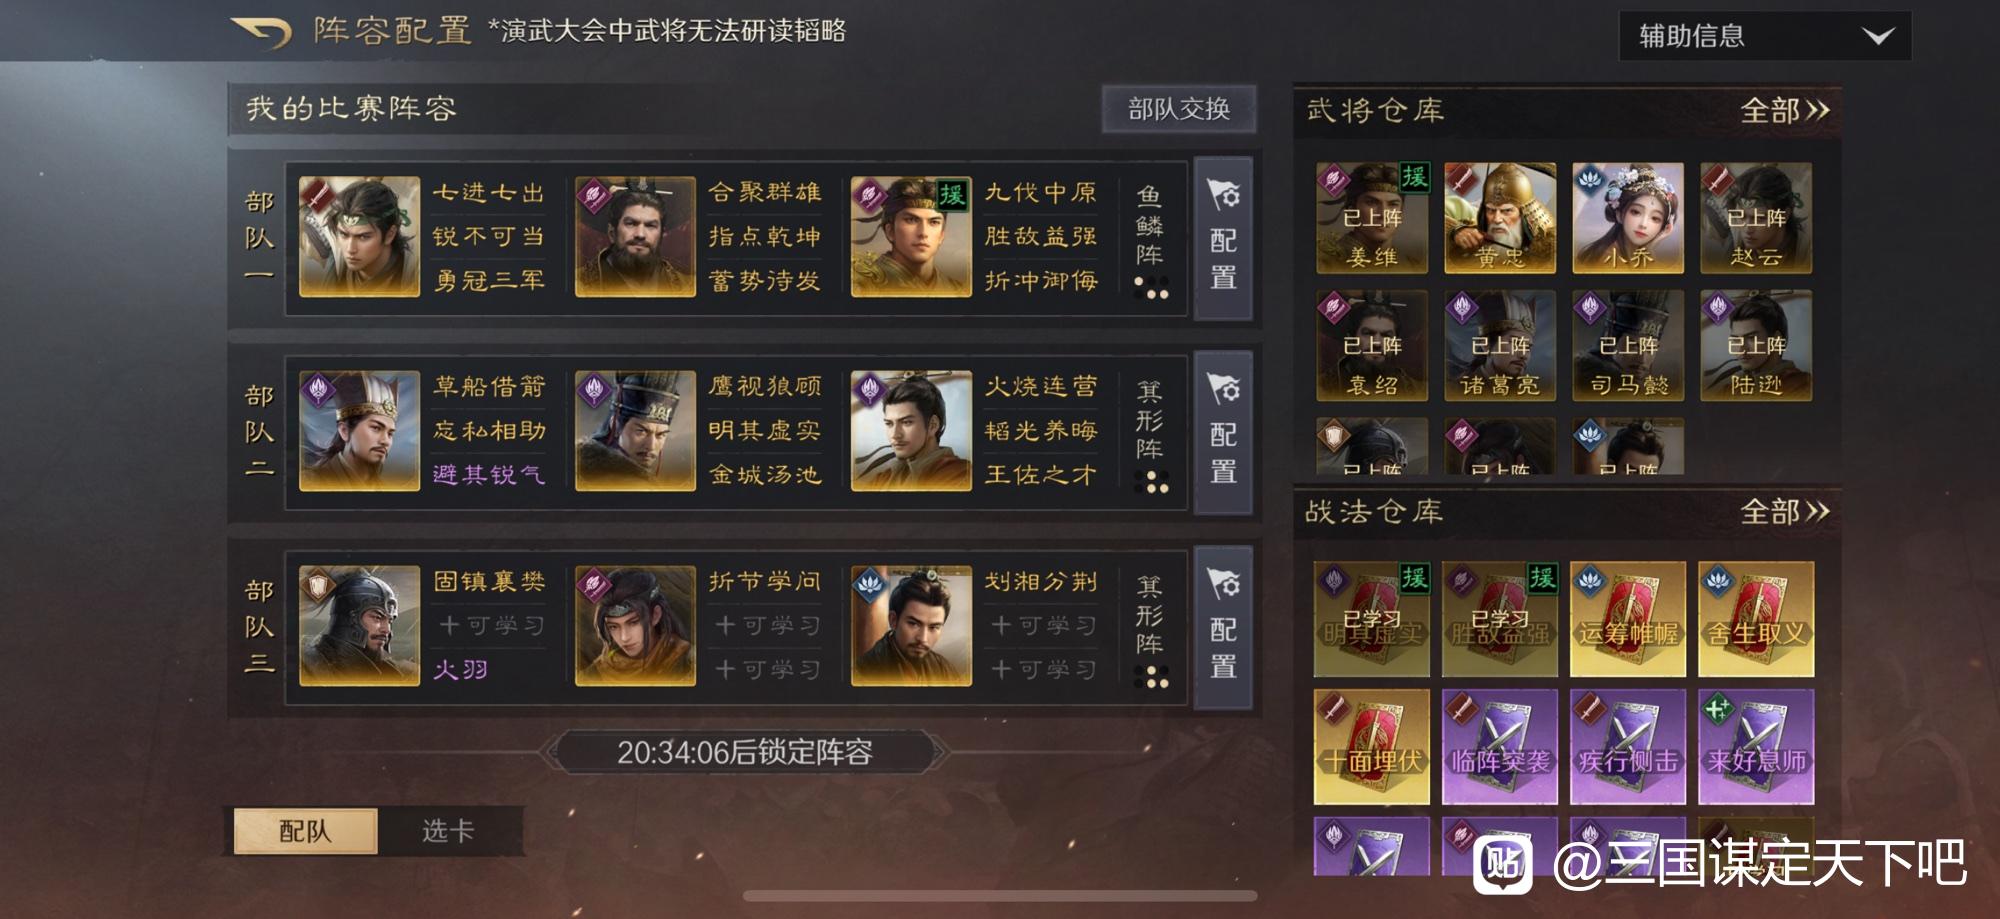Screen dimensions: 2000x919
Task: Click the 部队交换 button
Action: tap(1179, 109)
